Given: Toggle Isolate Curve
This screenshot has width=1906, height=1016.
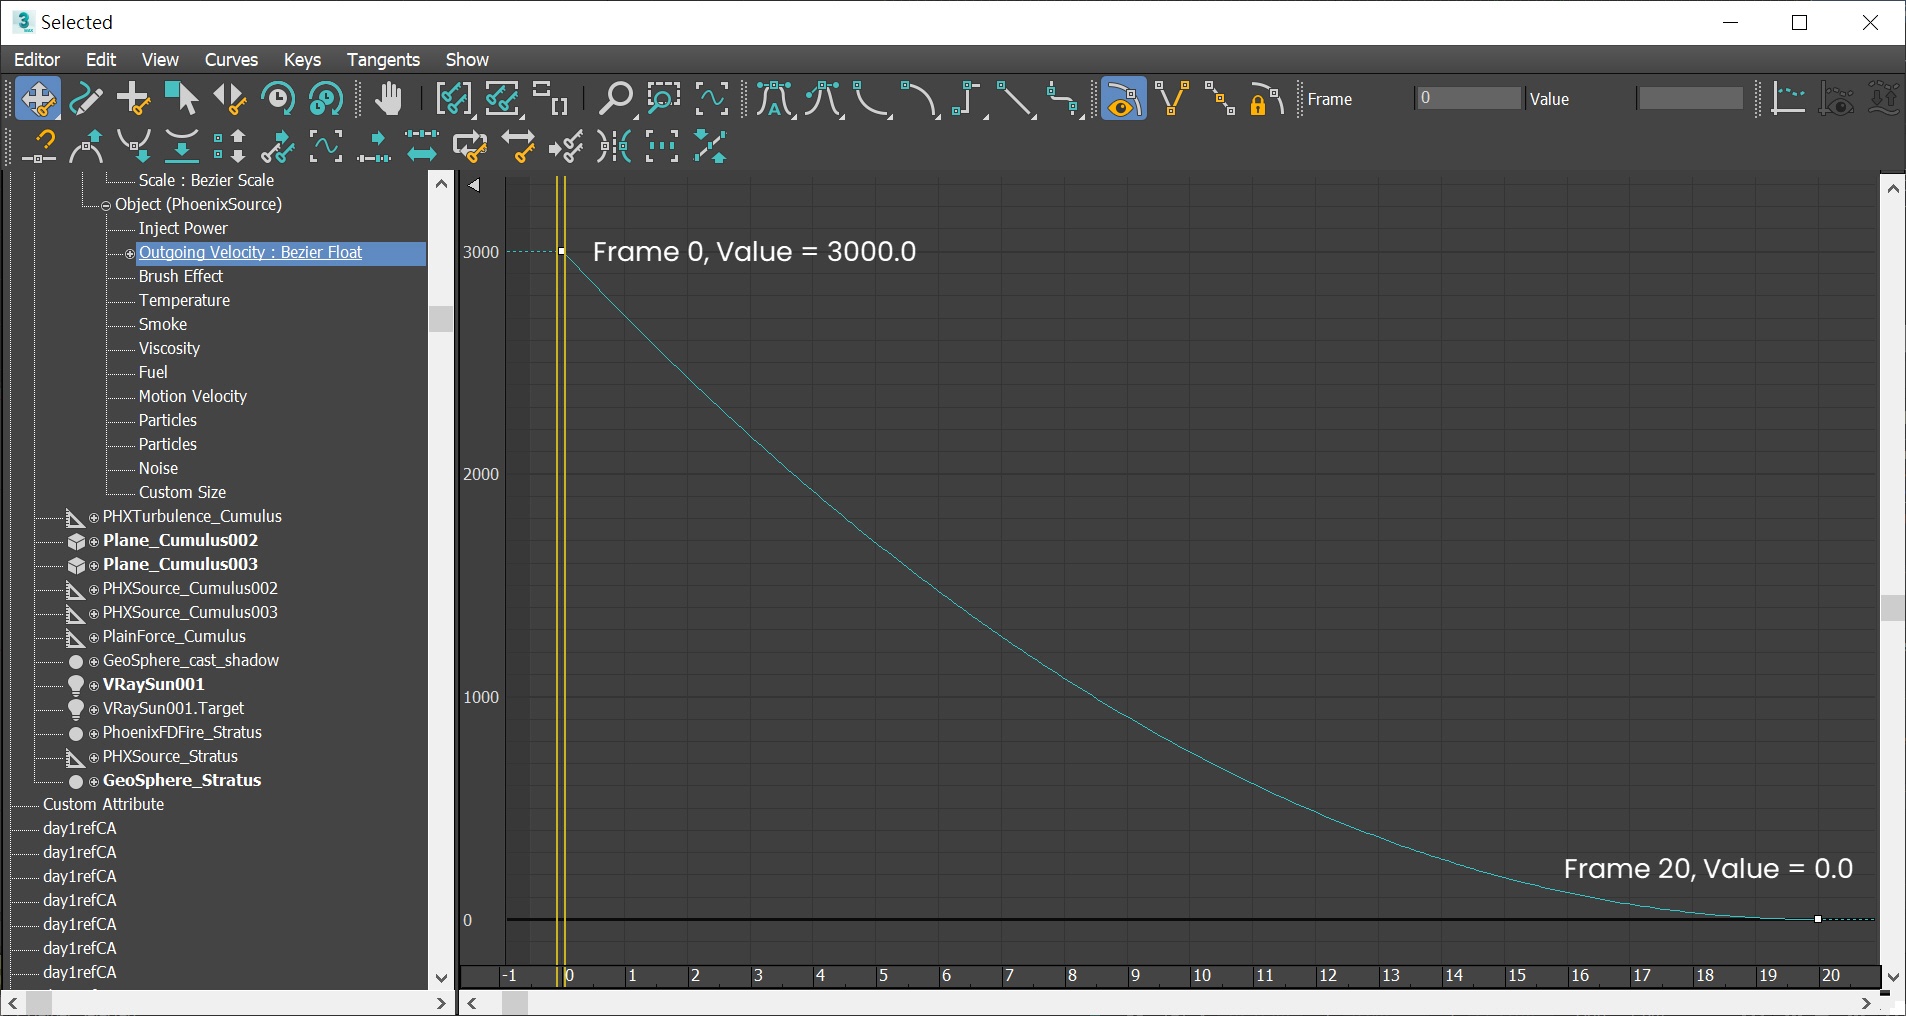Looking at the screenshot, I should click(711, 99).
